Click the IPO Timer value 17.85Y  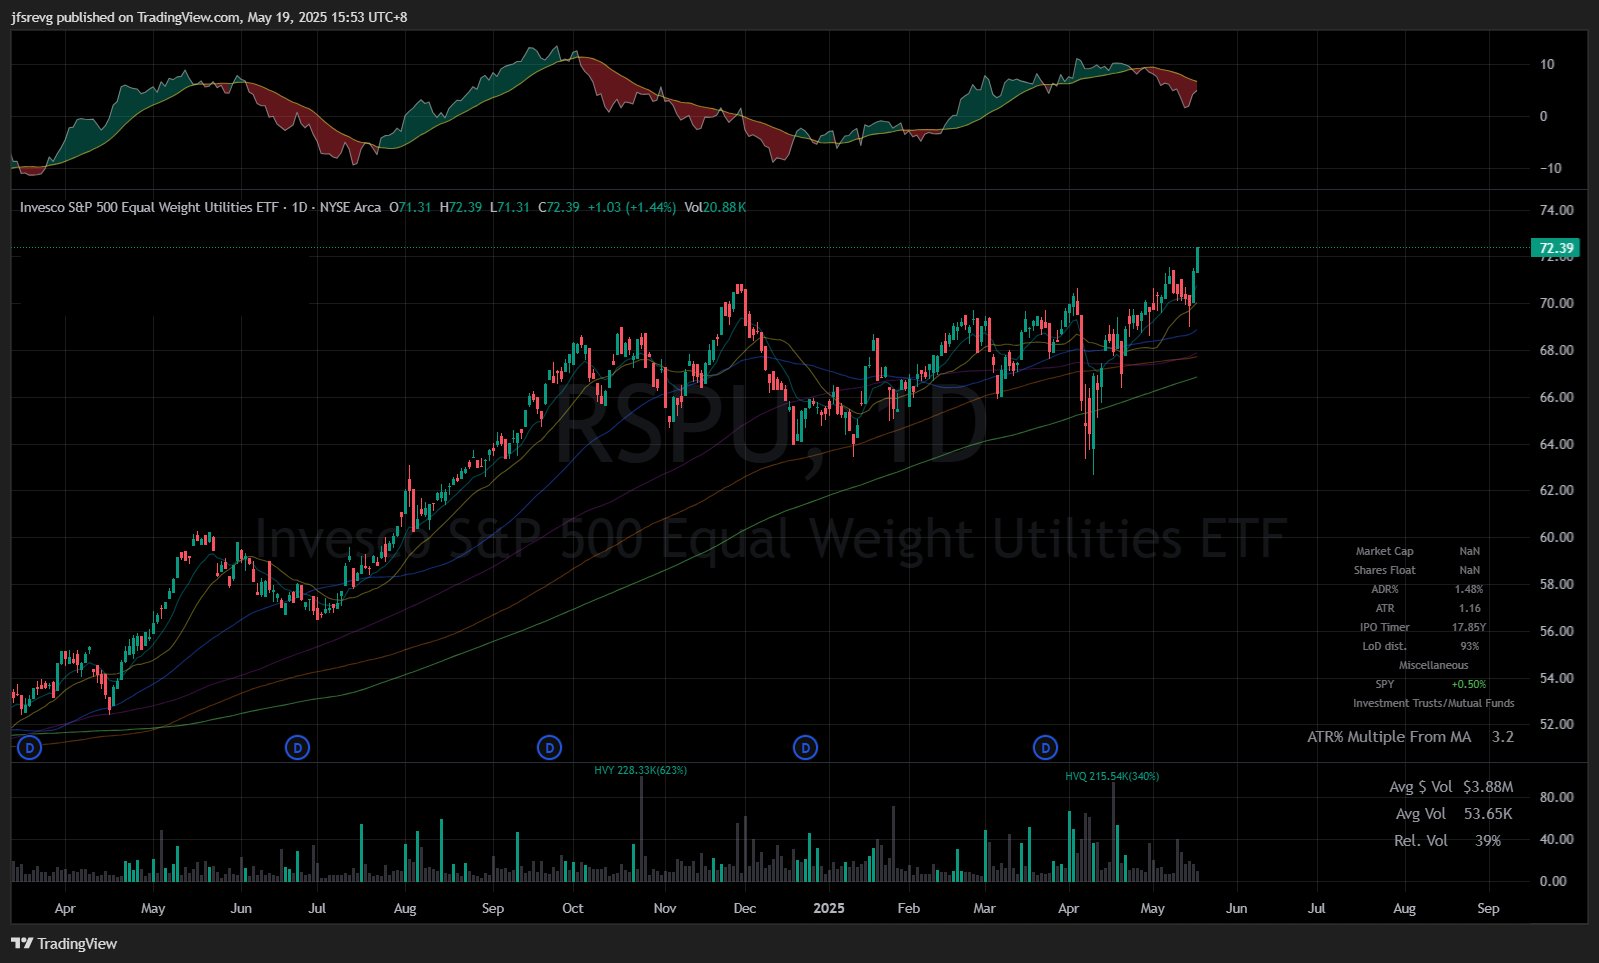click(x=1469, y=627)
